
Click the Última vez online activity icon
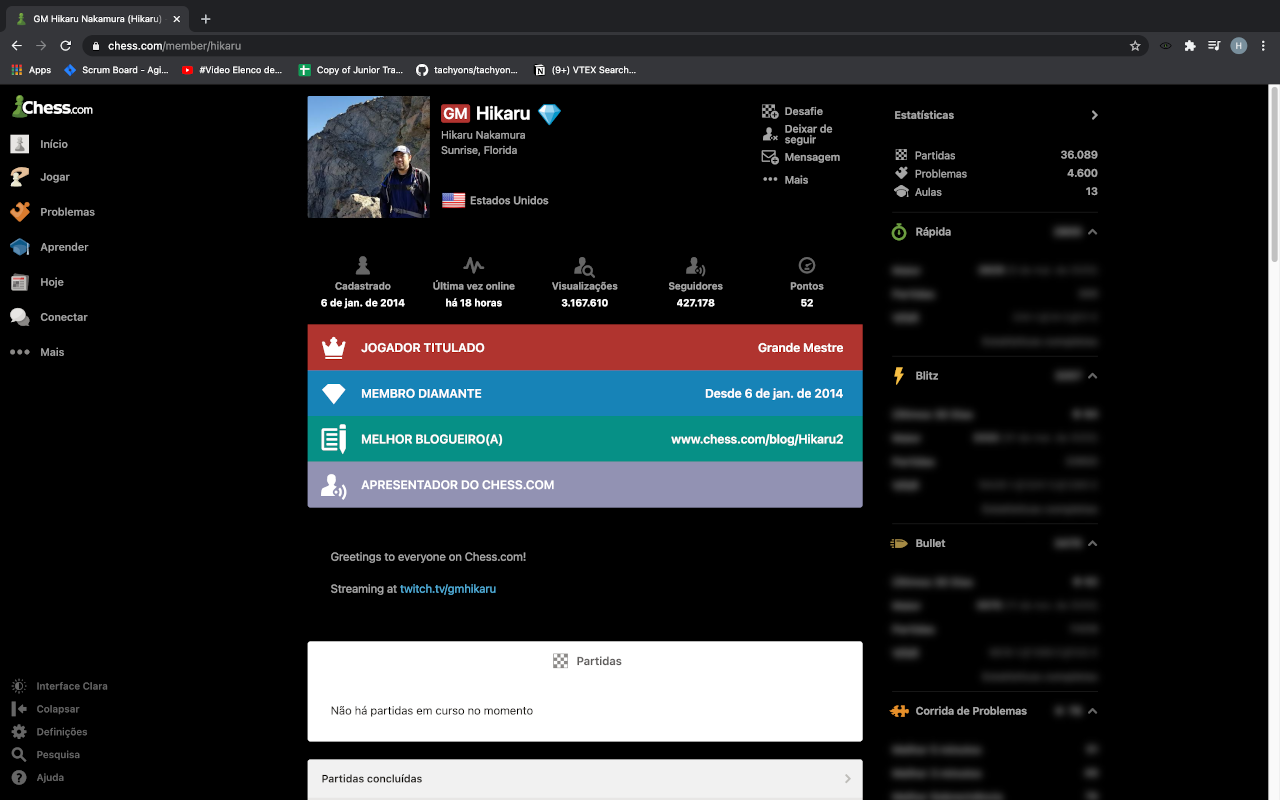(x=474, y=265)
